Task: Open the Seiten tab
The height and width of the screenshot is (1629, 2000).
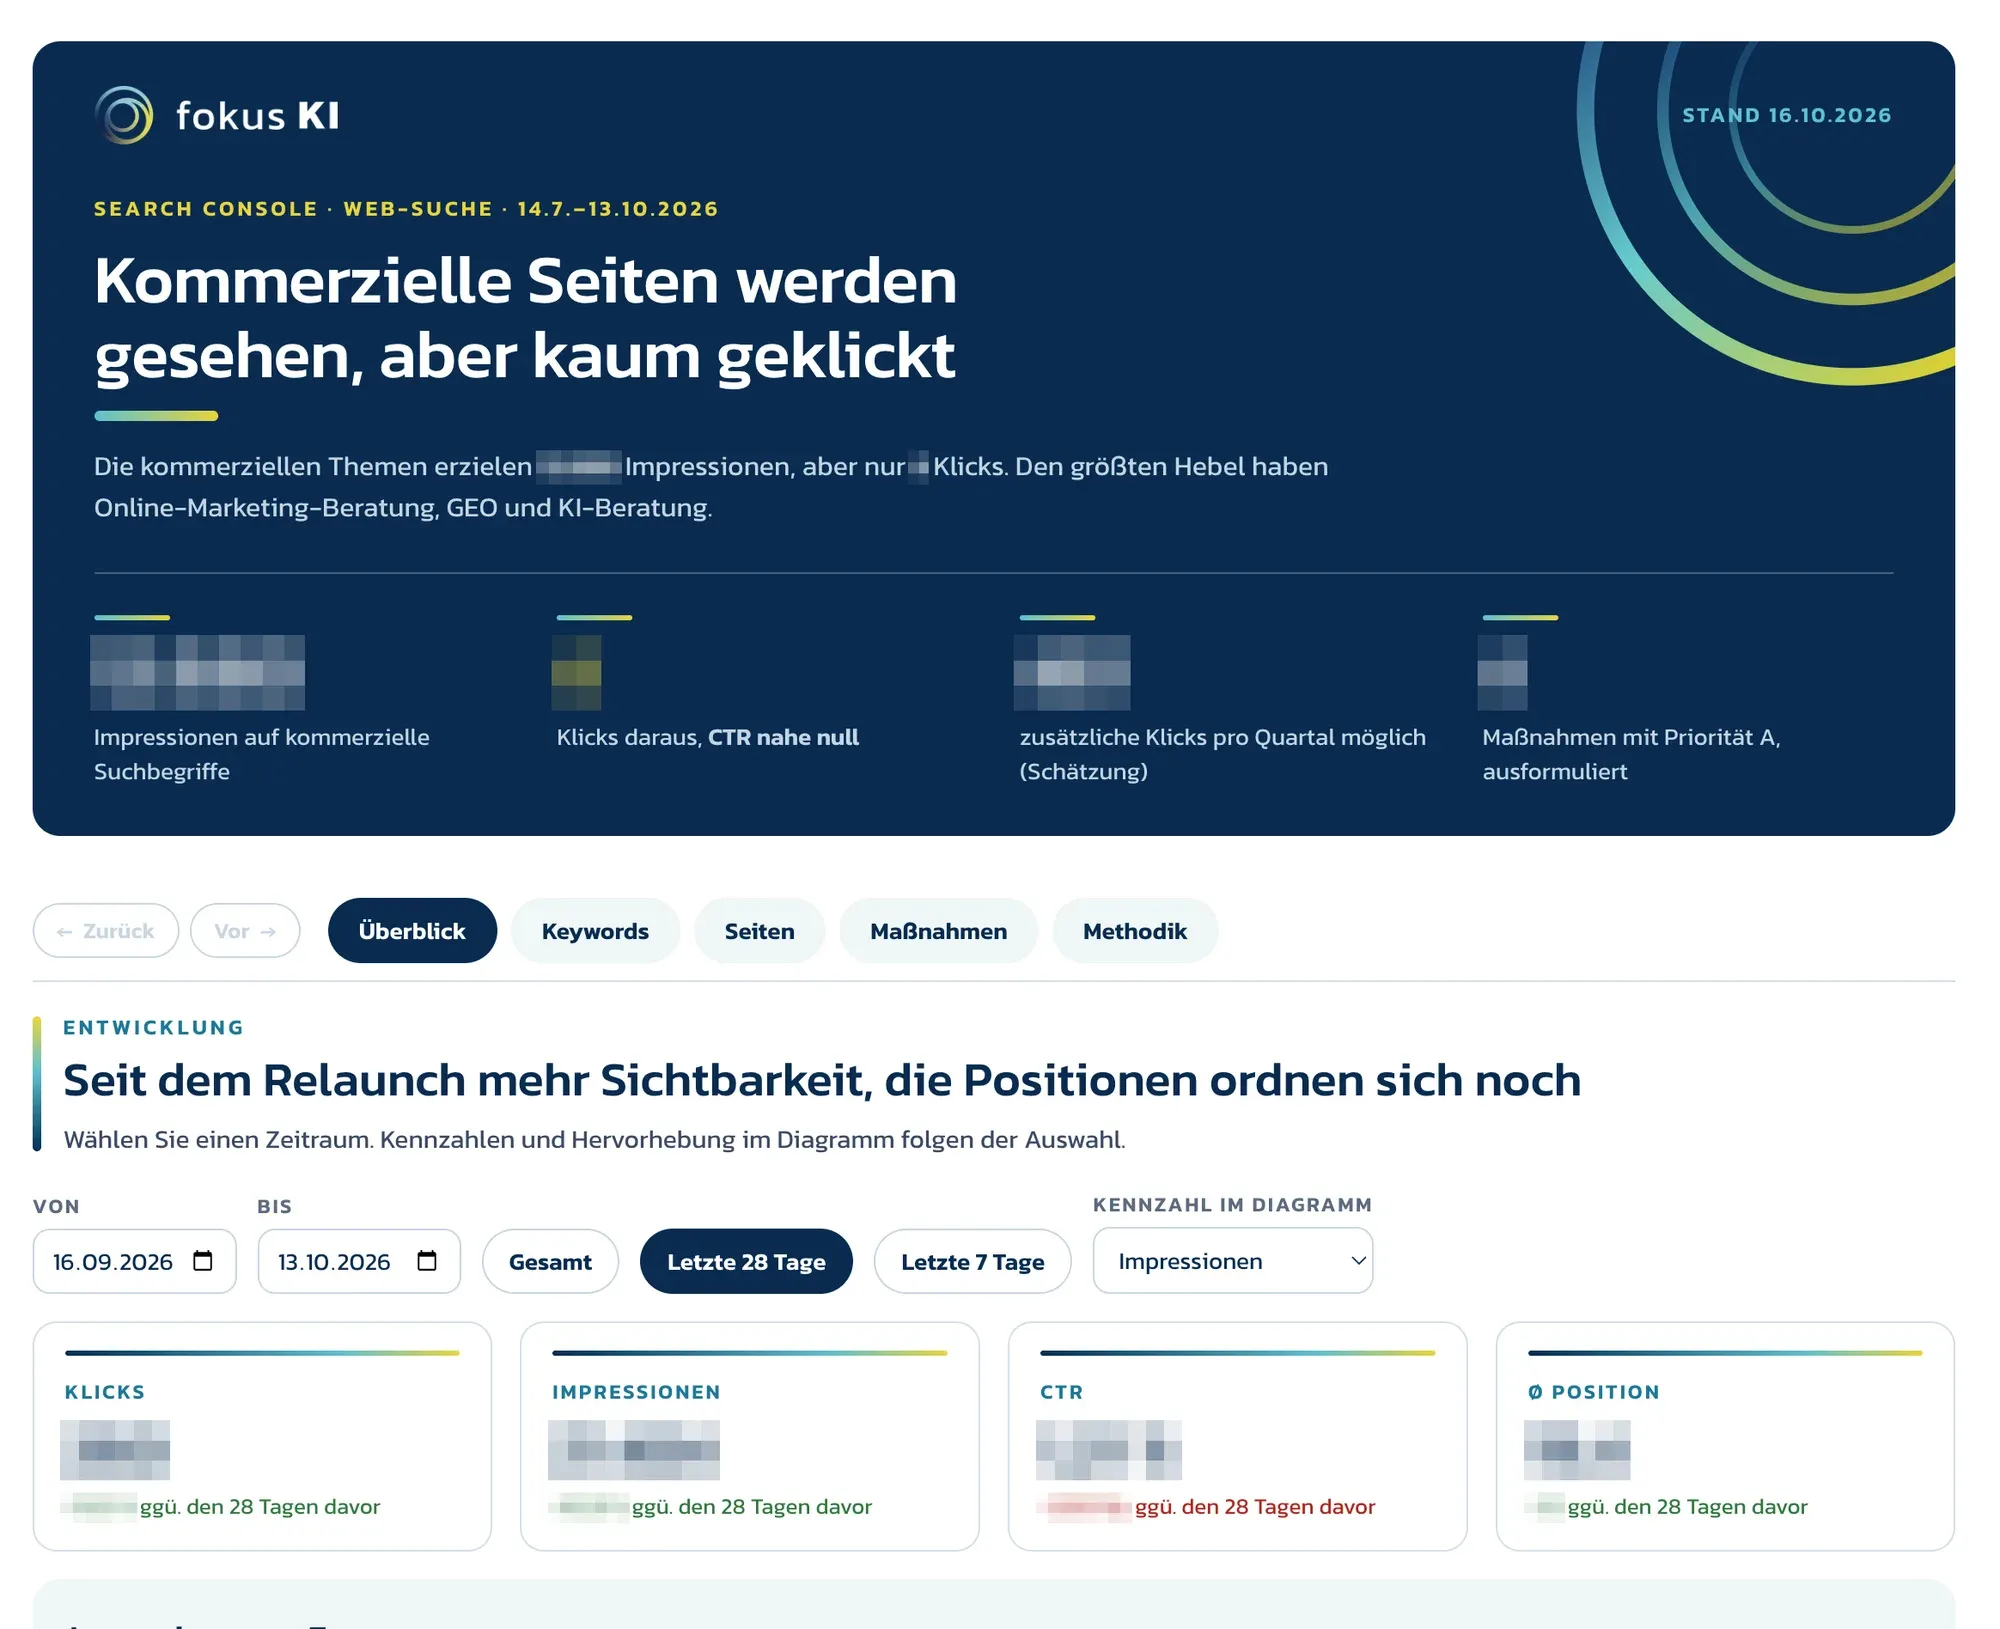Action: point(759,931)
